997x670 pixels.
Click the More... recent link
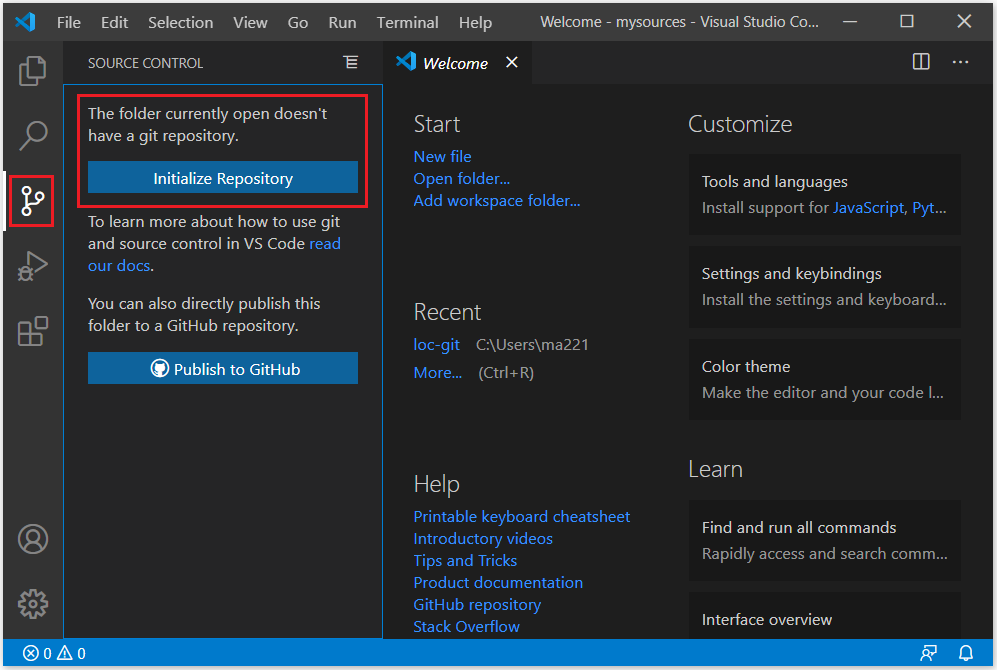coord(437,373)
